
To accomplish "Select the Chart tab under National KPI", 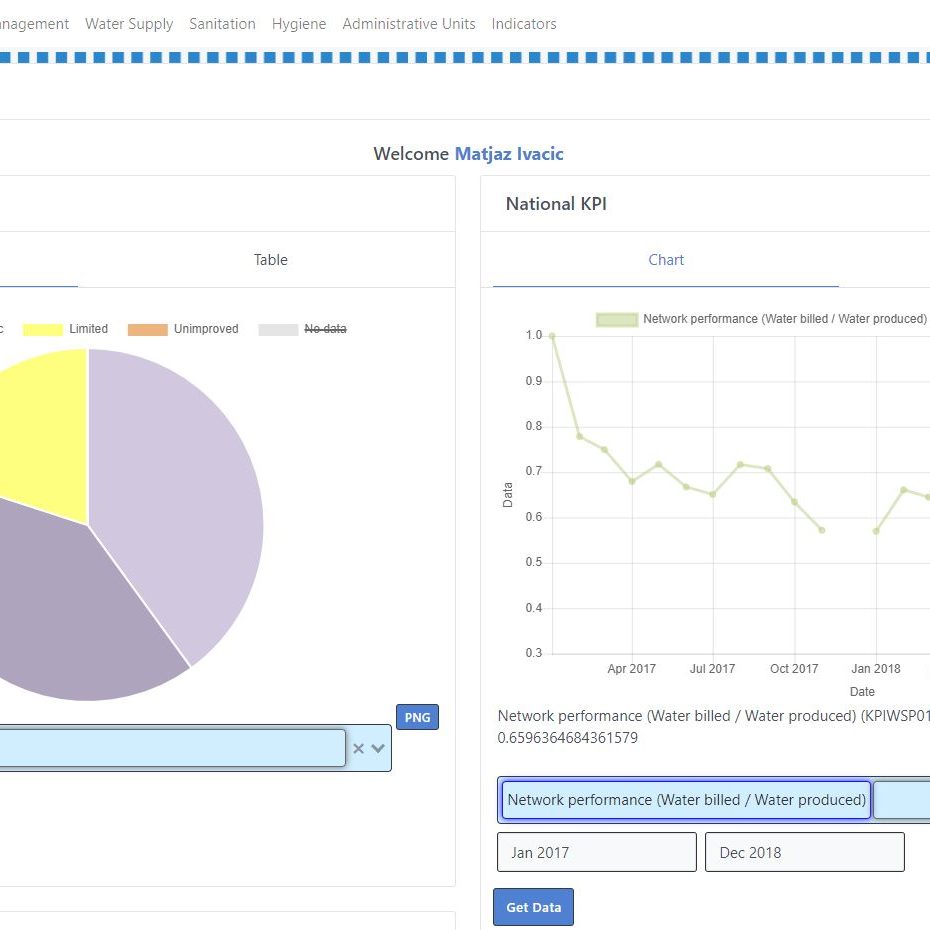I will coord(666,260).
